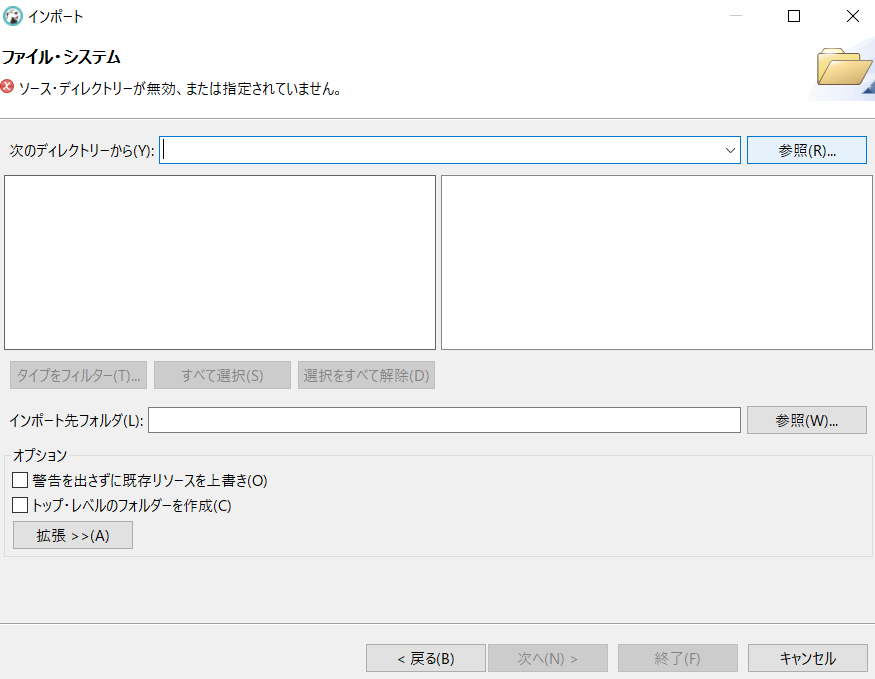Enable 警告を出さずに既存リソースを上書き checkbox
Image resolution: width=875 pixels, height=679 pixels.
20,480
